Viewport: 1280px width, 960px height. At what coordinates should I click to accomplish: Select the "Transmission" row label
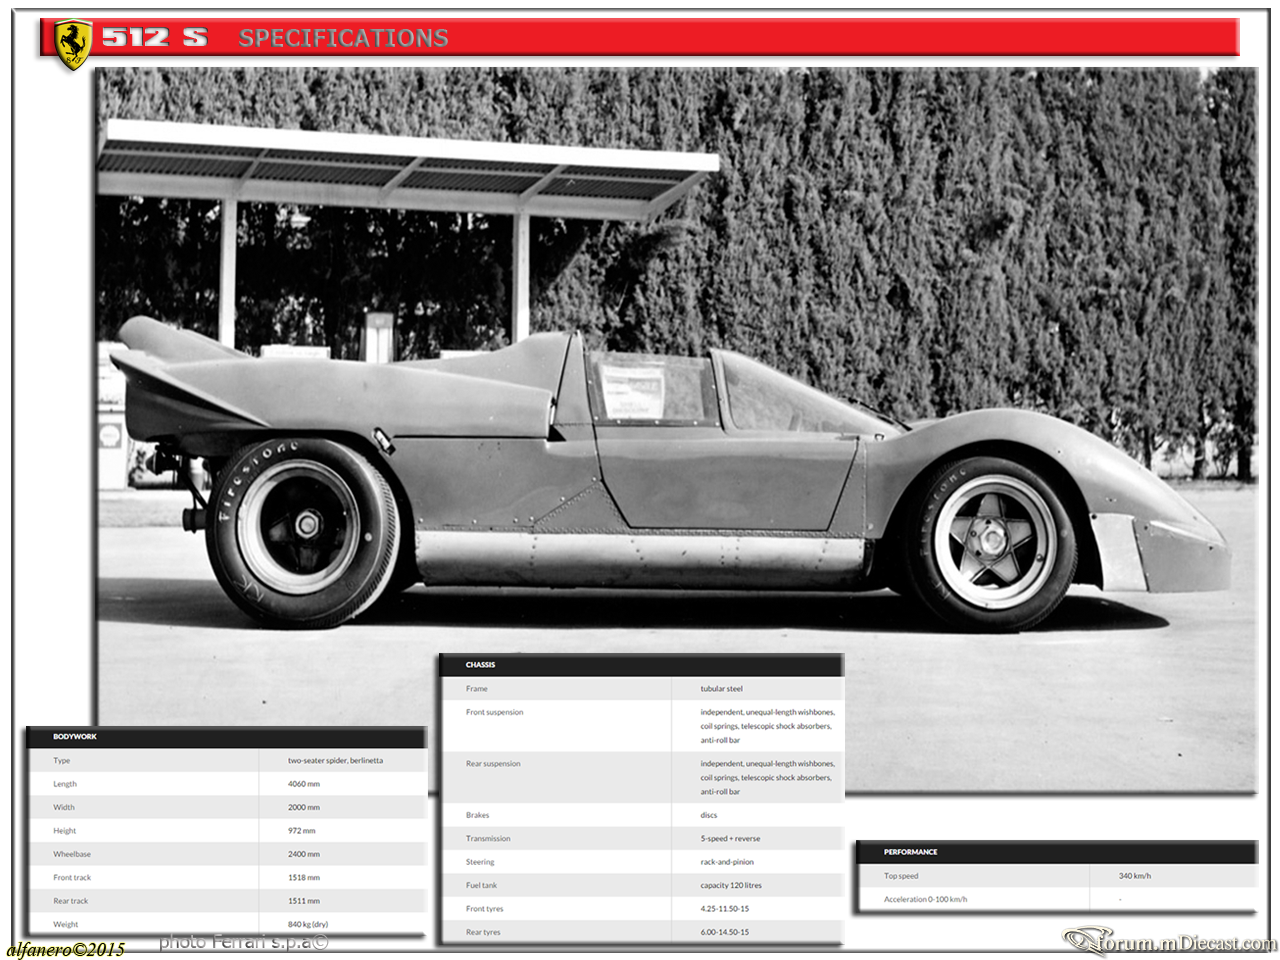488,839
